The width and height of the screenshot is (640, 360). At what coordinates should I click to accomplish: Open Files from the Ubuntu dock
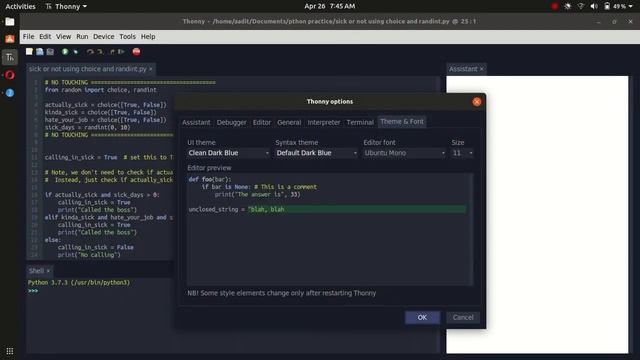(10, 22)
